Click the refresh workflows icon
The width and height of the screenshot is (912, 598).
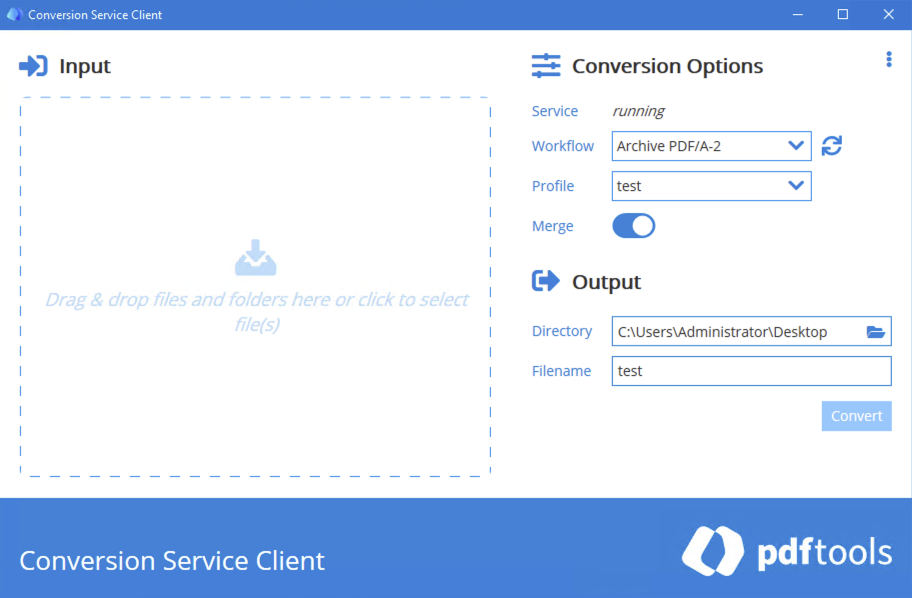click(832, 145)
